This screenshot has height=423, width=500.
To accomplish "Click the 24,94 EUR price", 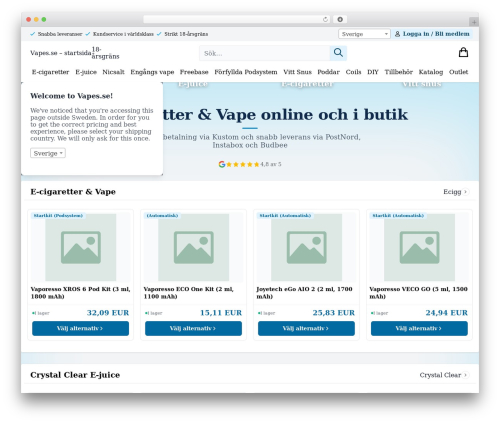I will tap(447, 313).
